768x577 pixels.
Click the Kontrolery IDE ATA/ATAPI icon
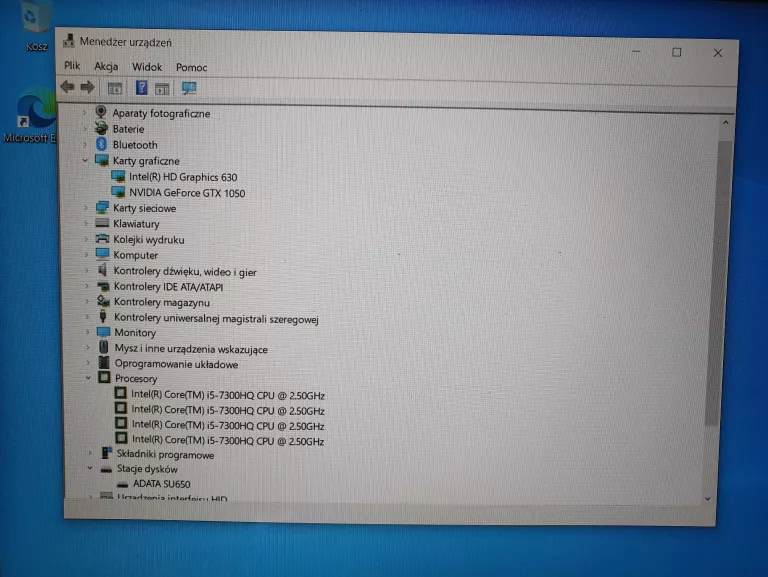[x=103, y=286]
